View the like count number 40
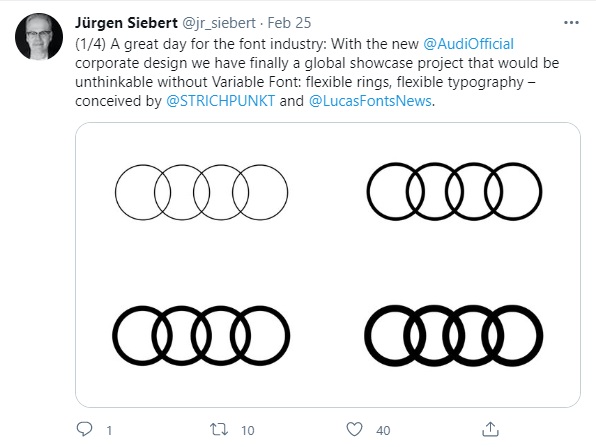 (x=383, y=431)
